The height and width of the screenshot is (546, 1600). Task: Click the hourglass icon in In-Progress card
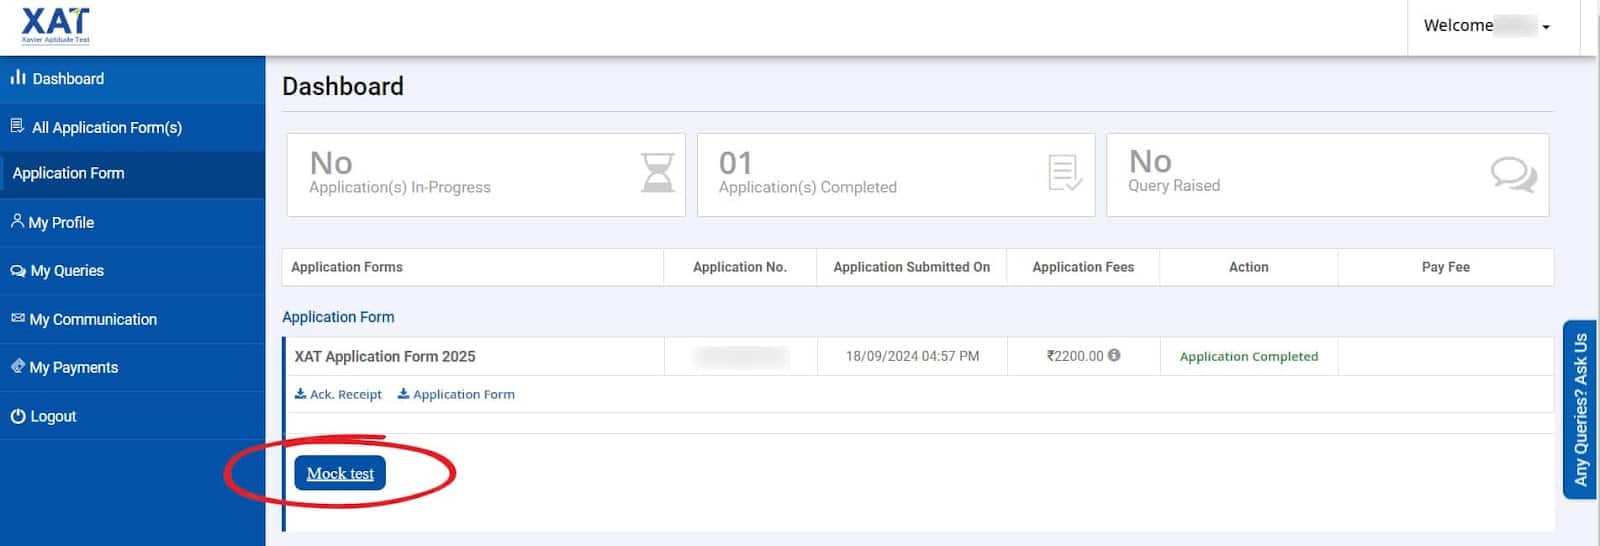[x=657, y=172]
